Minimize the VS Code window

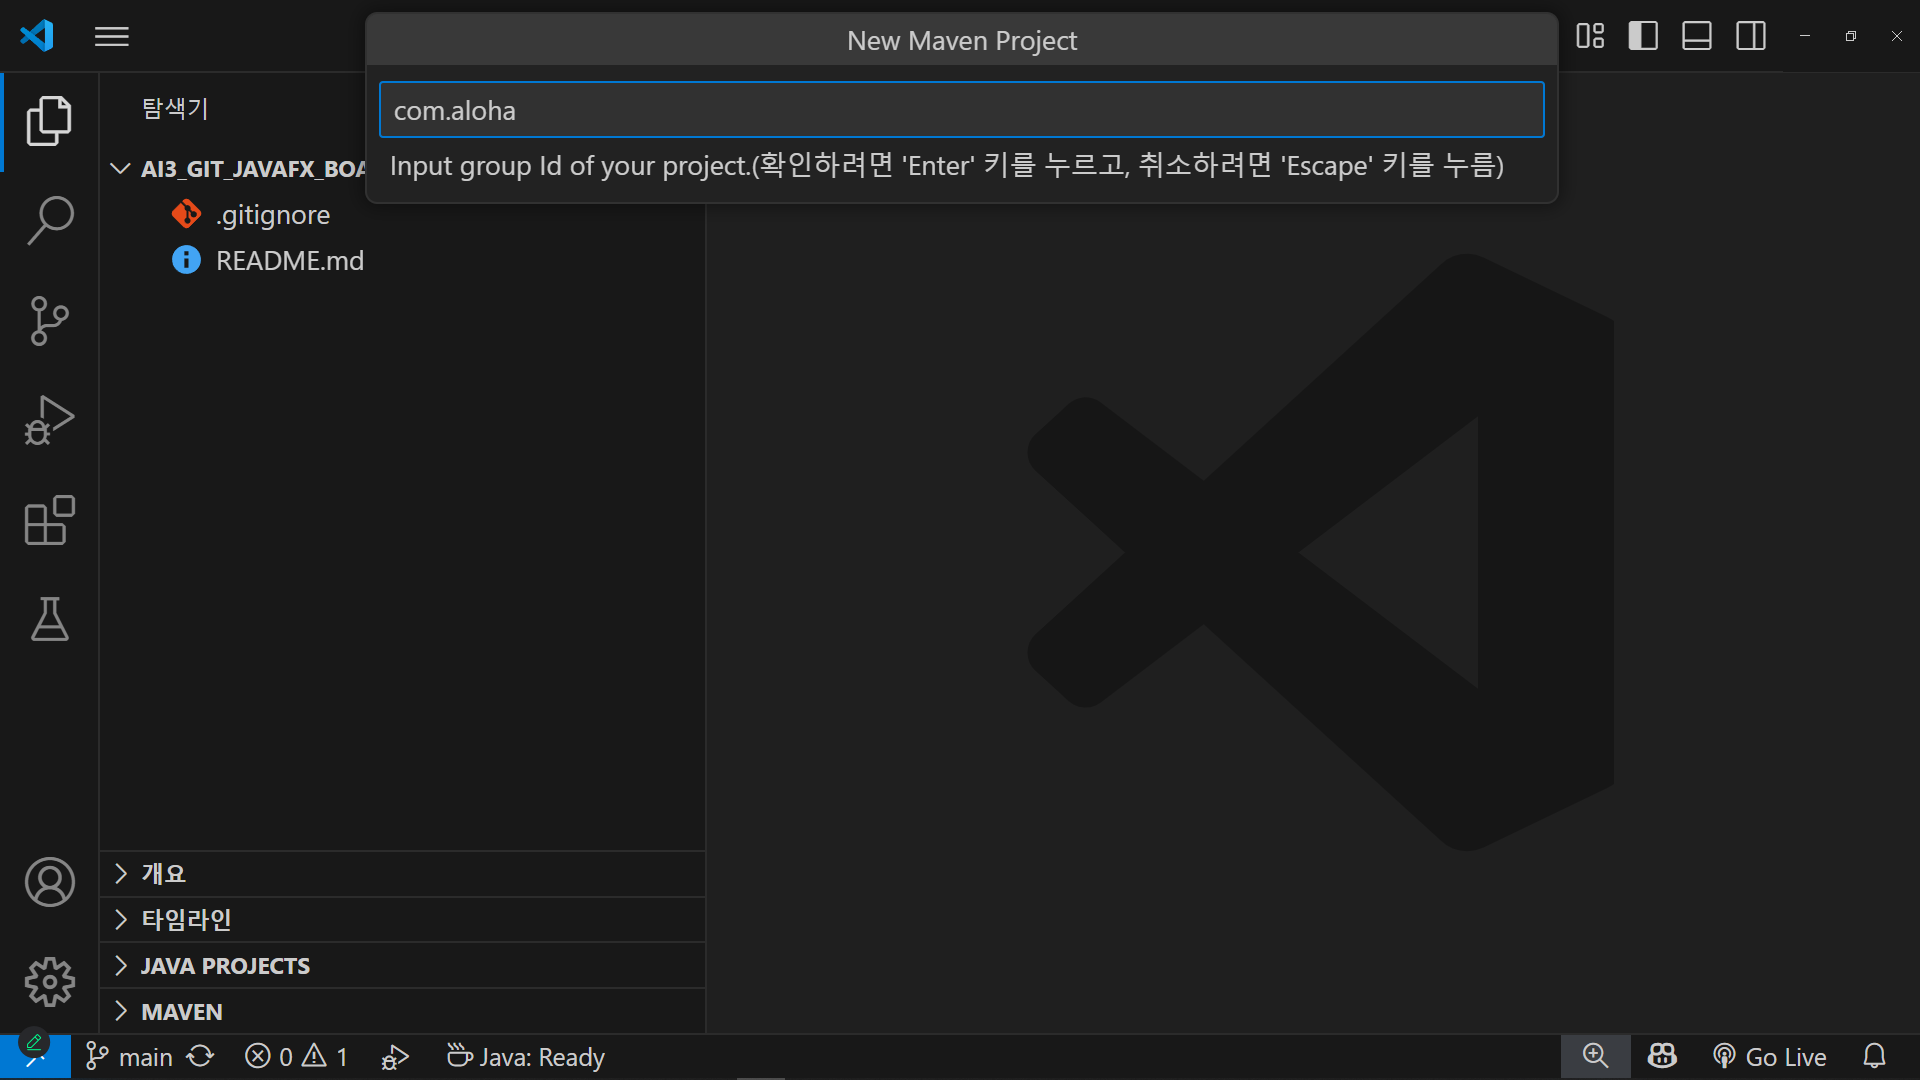pos(1805,36)
